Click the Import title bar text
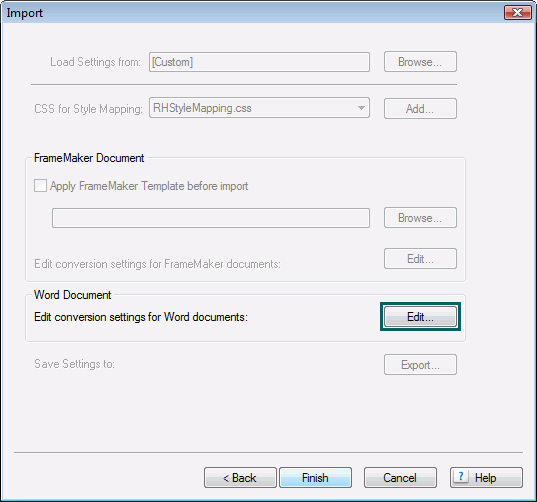This screenshot has width=537, height=502. (x=24, y=13)
